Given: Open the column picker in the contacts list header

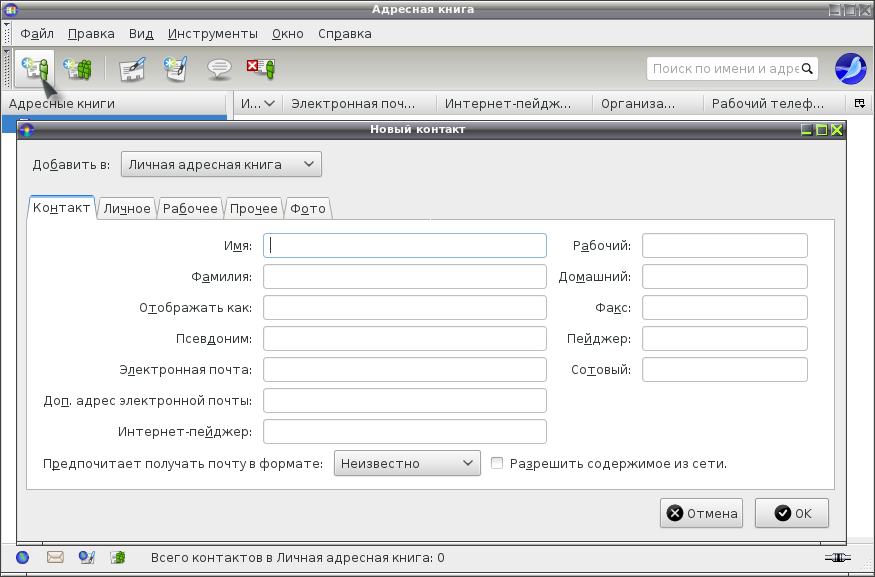Looking at the screenshot, I should pos(859,103).
